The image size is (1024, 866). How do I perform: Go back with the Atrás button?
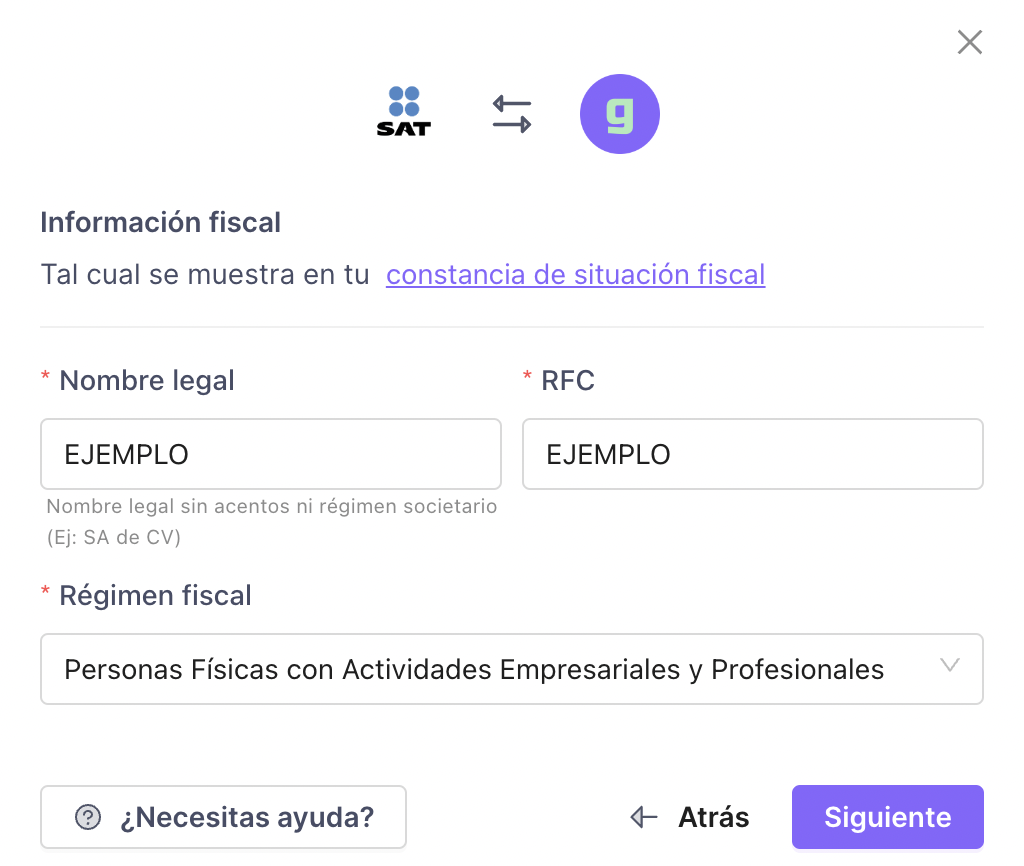pos(690,817)
